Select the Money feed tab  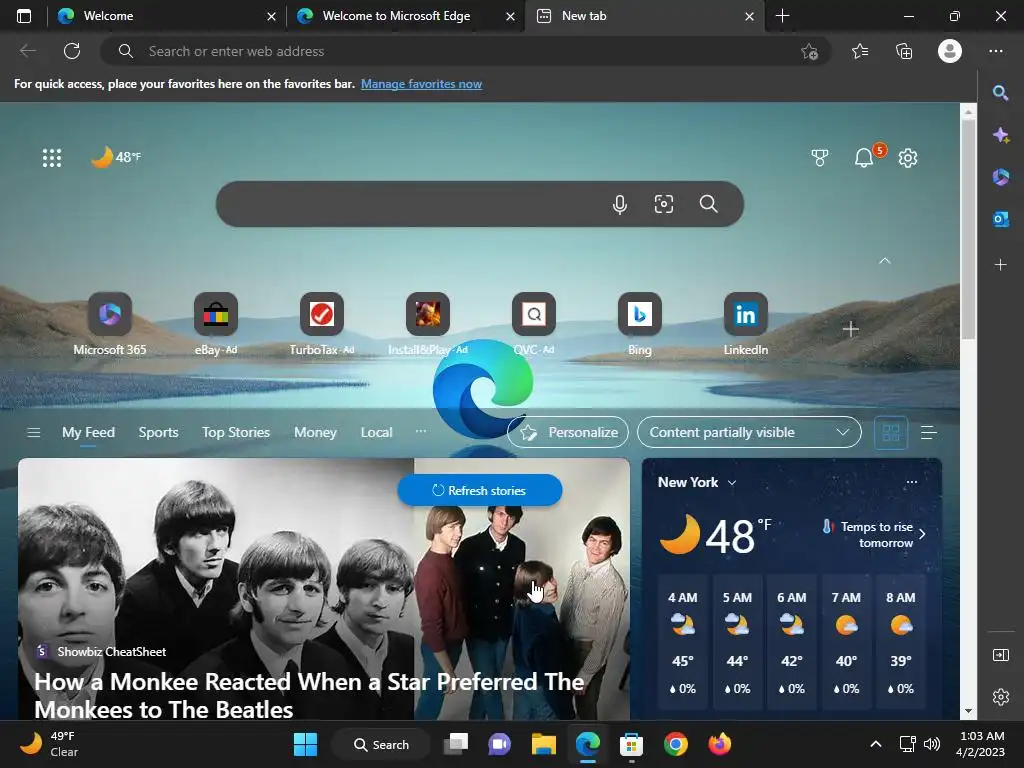point(315,432)
